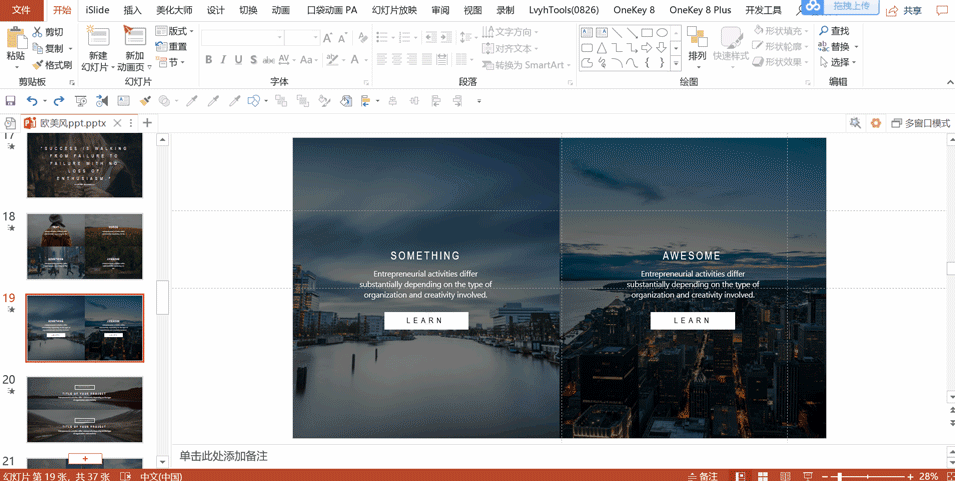Switch to the Insert (插入) tab

tap(132, 10)
